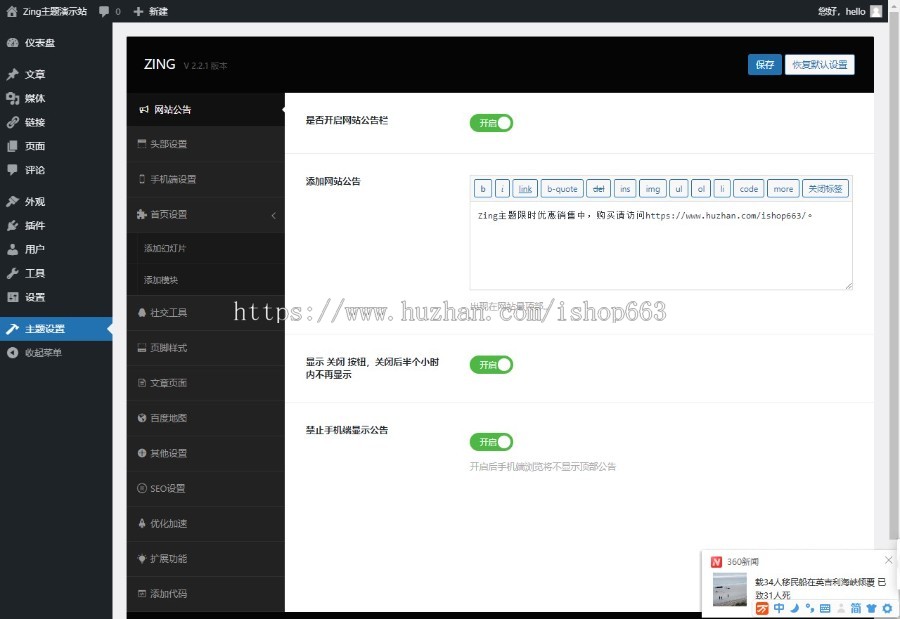Click the 插件 plugin icon
Image resolution: width=900 pixels, height=619 pixels.
pyautogui.click(x=13, y=225)
